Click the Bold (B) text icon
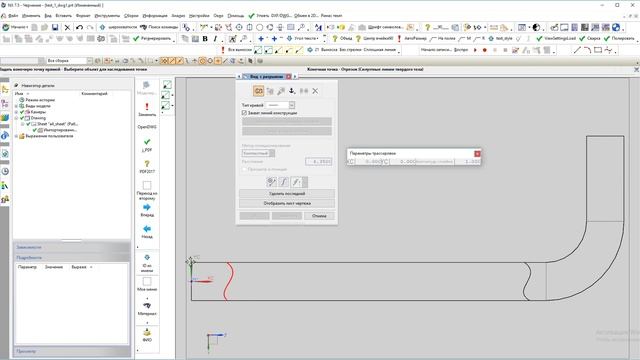The height and width of the screenshot is (360, 640). pyautogui.click(x=205, y=38)
